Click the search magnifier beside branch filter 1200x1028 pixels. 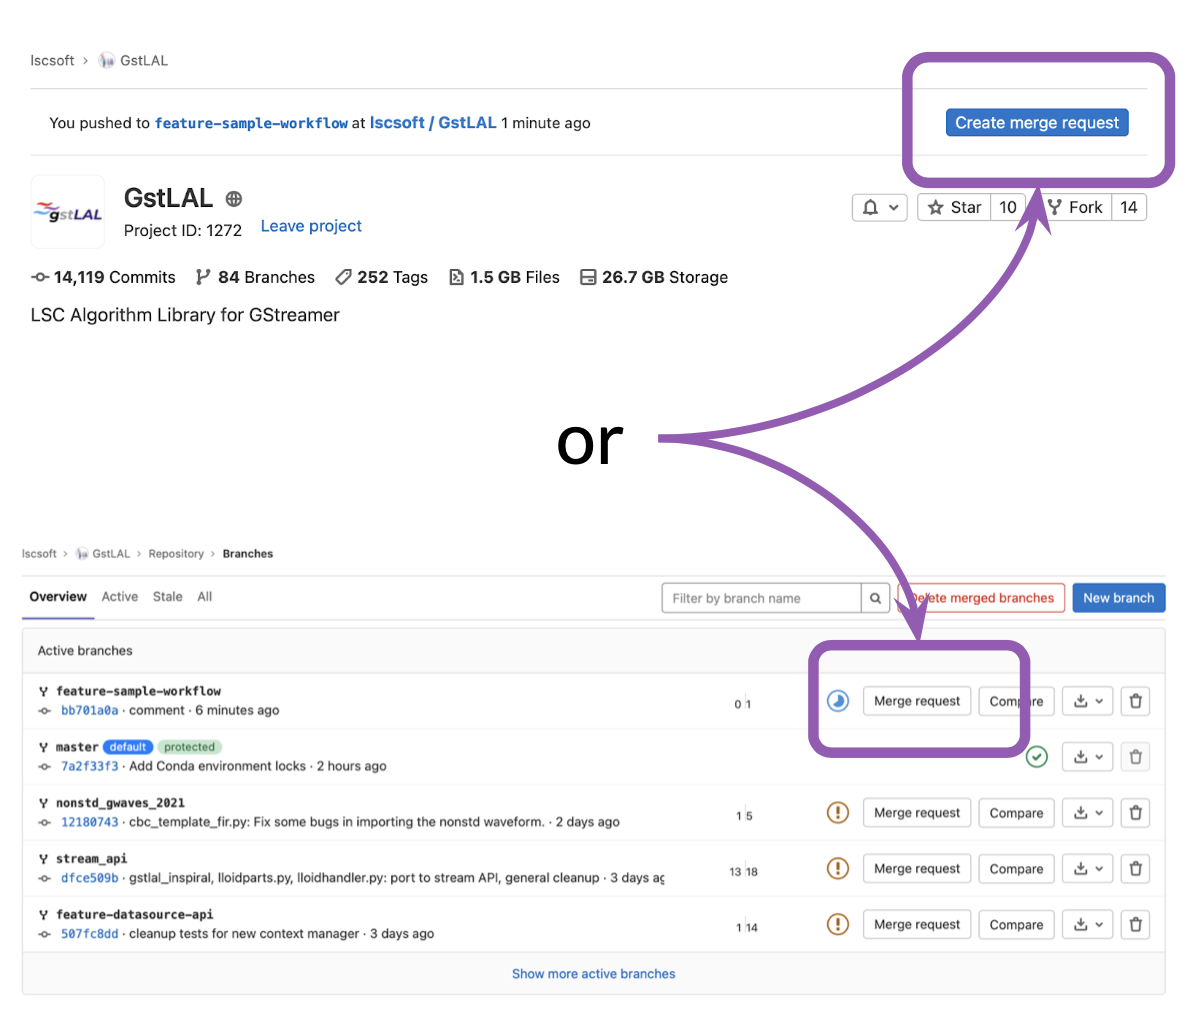point(875,598)
